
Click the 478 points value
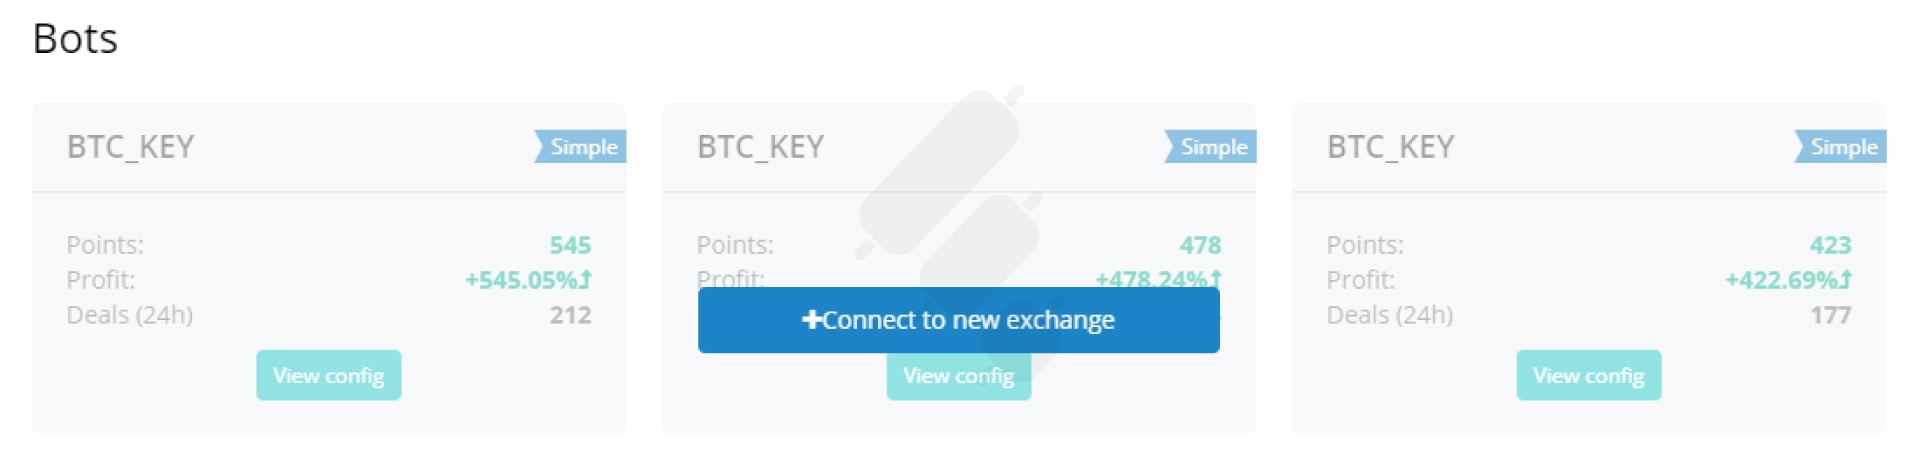tap(1200, 245)
